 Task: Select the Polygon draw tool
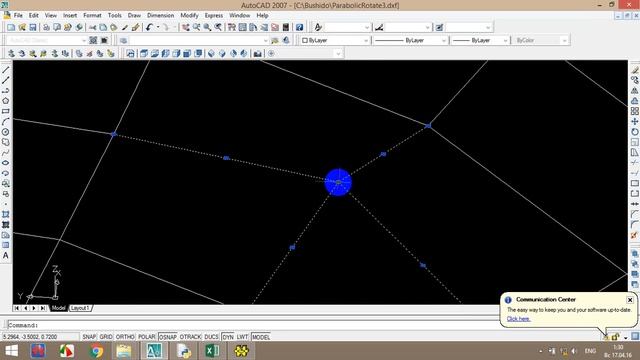6,101
